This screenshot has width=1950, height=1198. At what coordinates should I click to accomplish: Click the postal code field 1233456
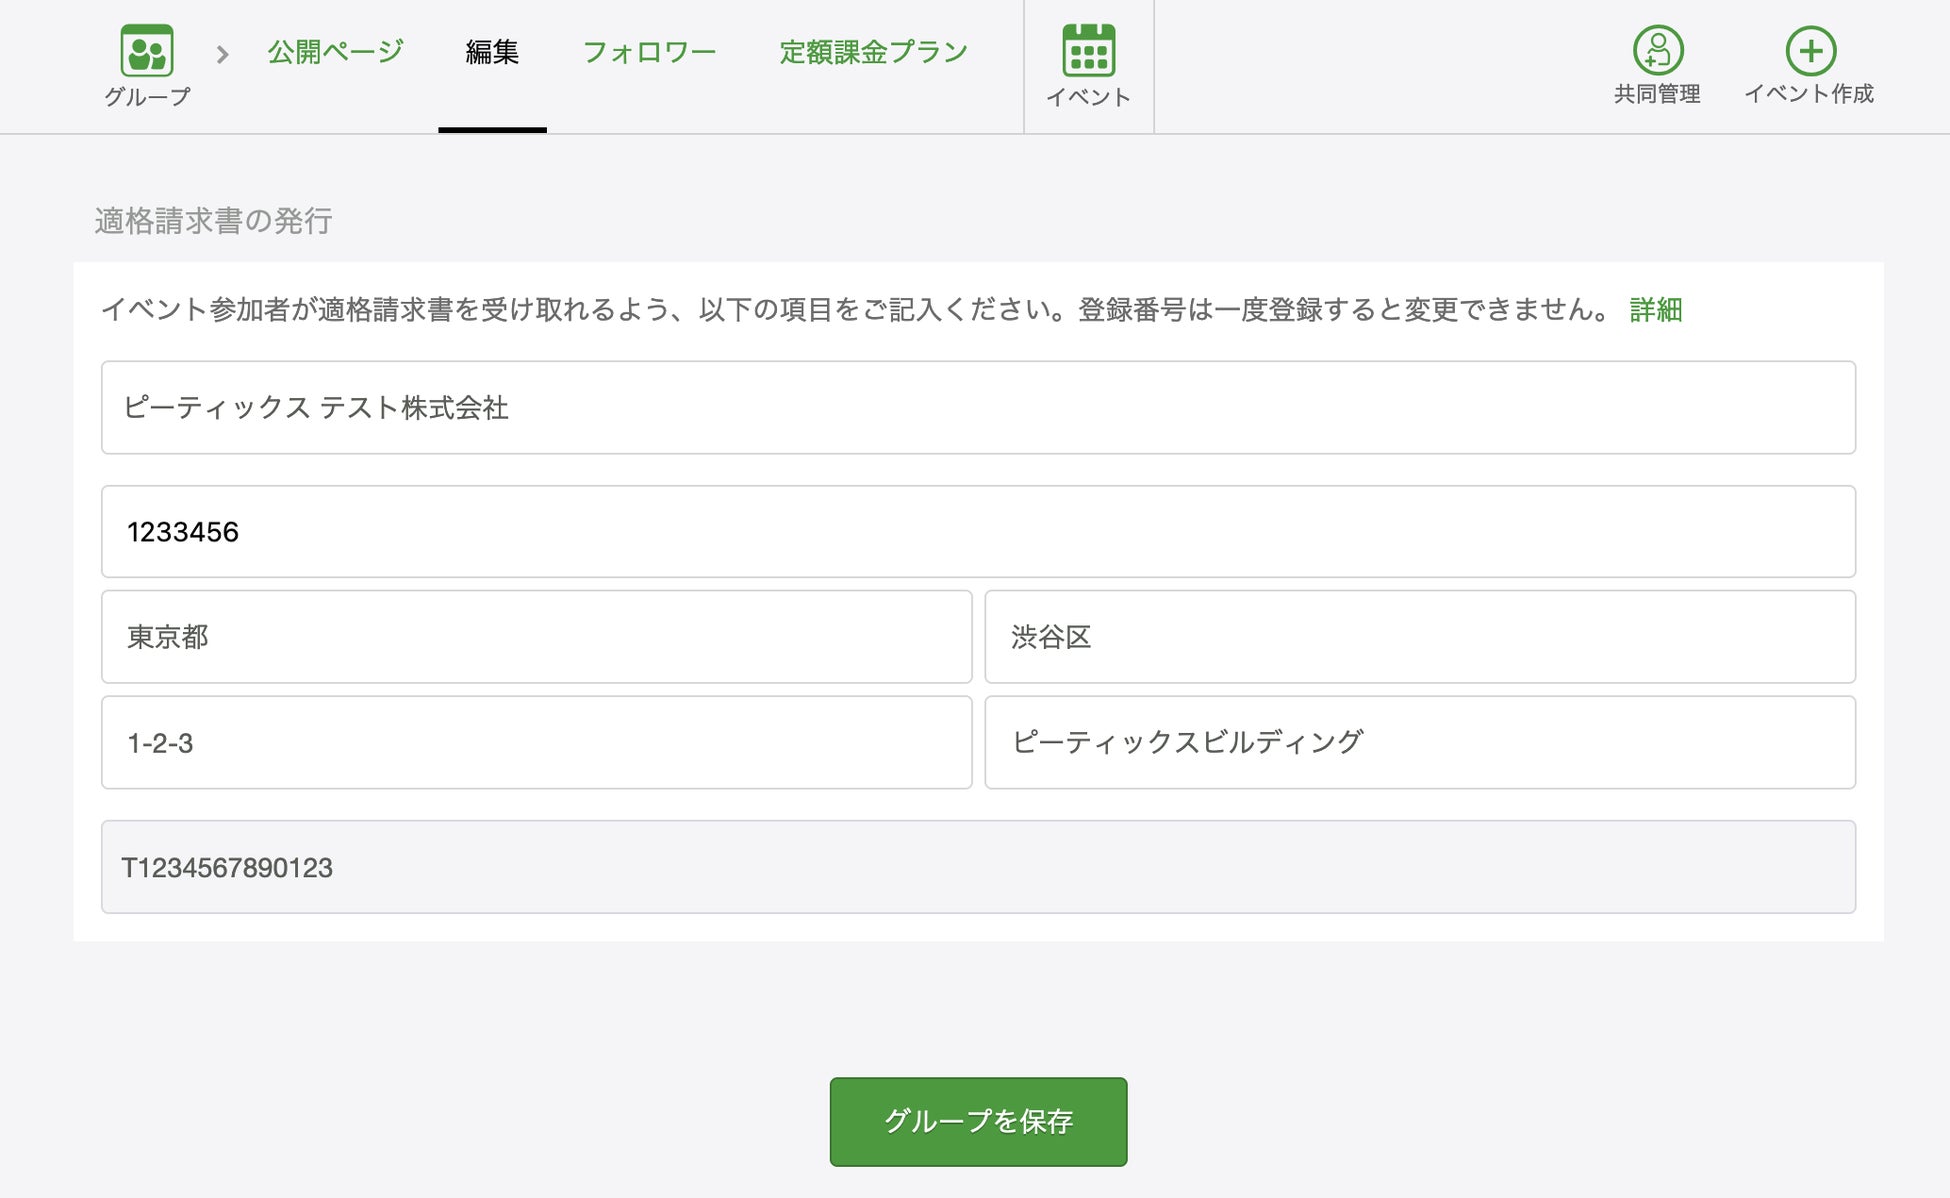tap(977, 532)
